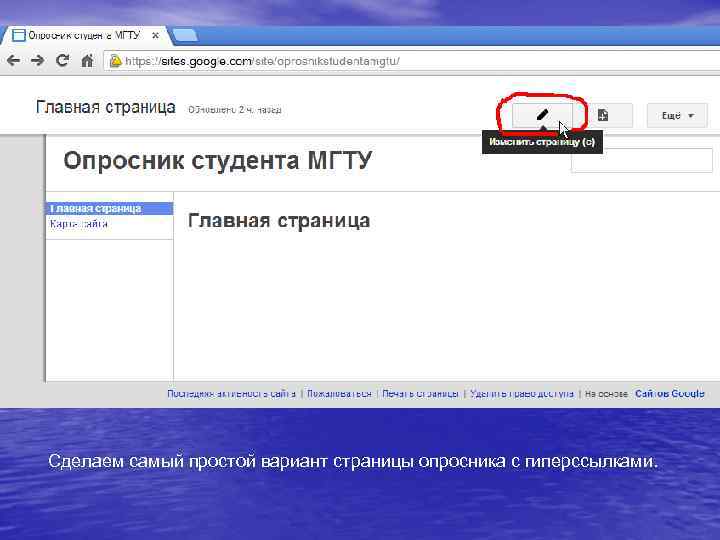Screen dimensions: 720x540
Task: Click Удалить право доступа link
Action: pos(522,394)
